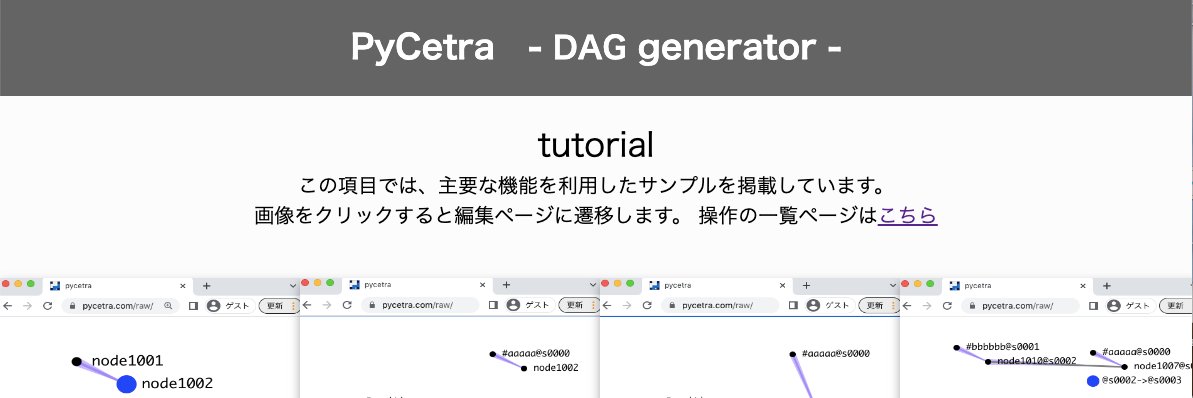Open tutorial thumbnail showing node1001 and node1002
This screenshot has height=398, width=1193.
click(x=150, y=338)
